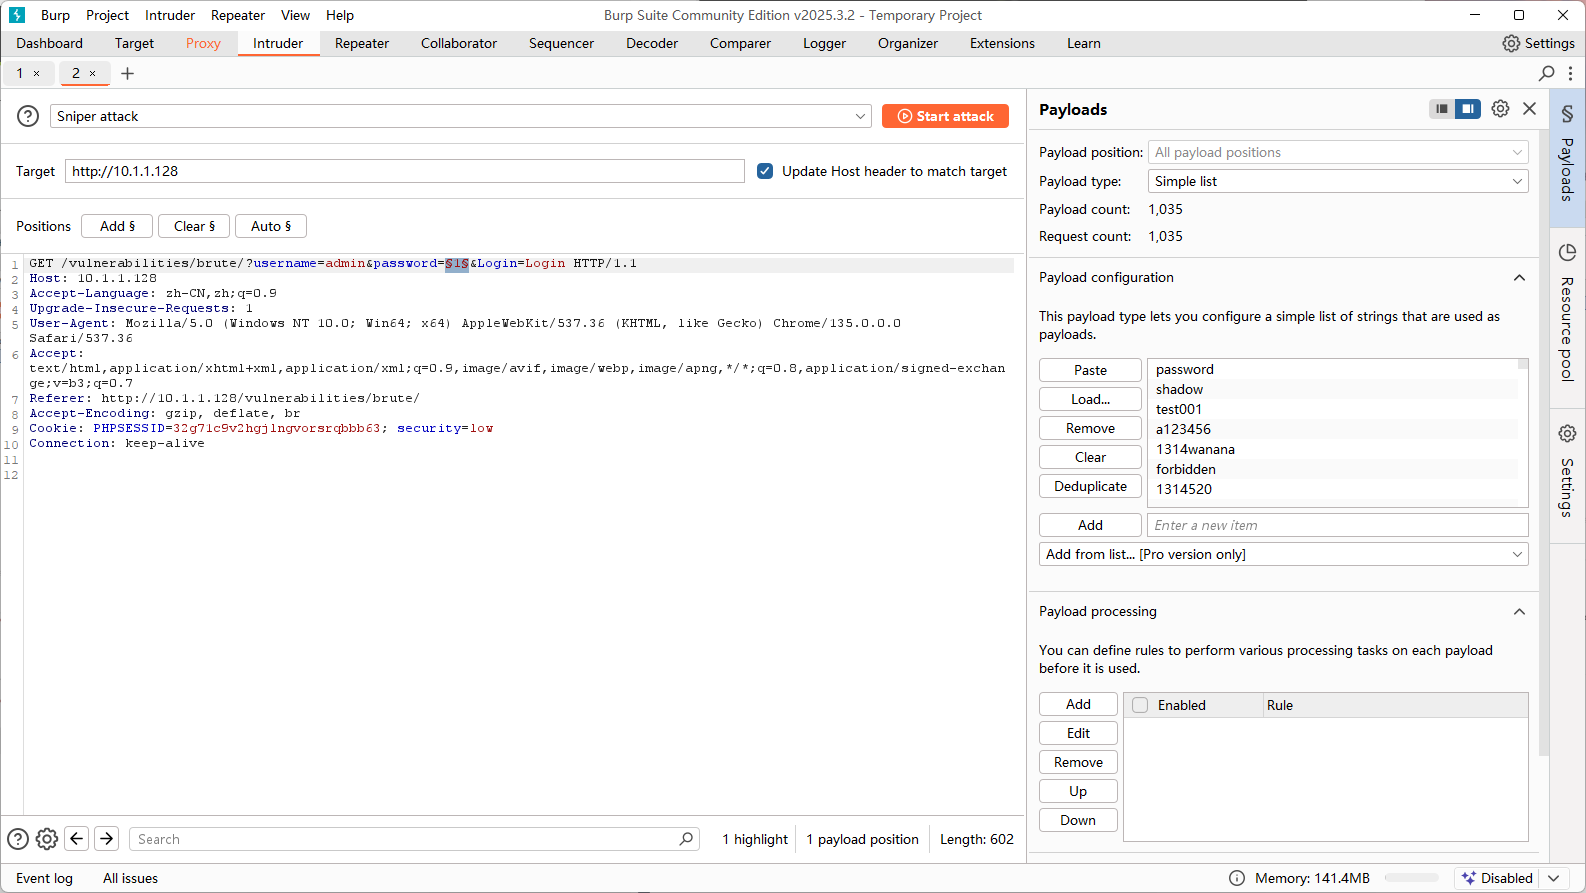Click the Clear § button
1586x893 pixels.
pos(194,226)
